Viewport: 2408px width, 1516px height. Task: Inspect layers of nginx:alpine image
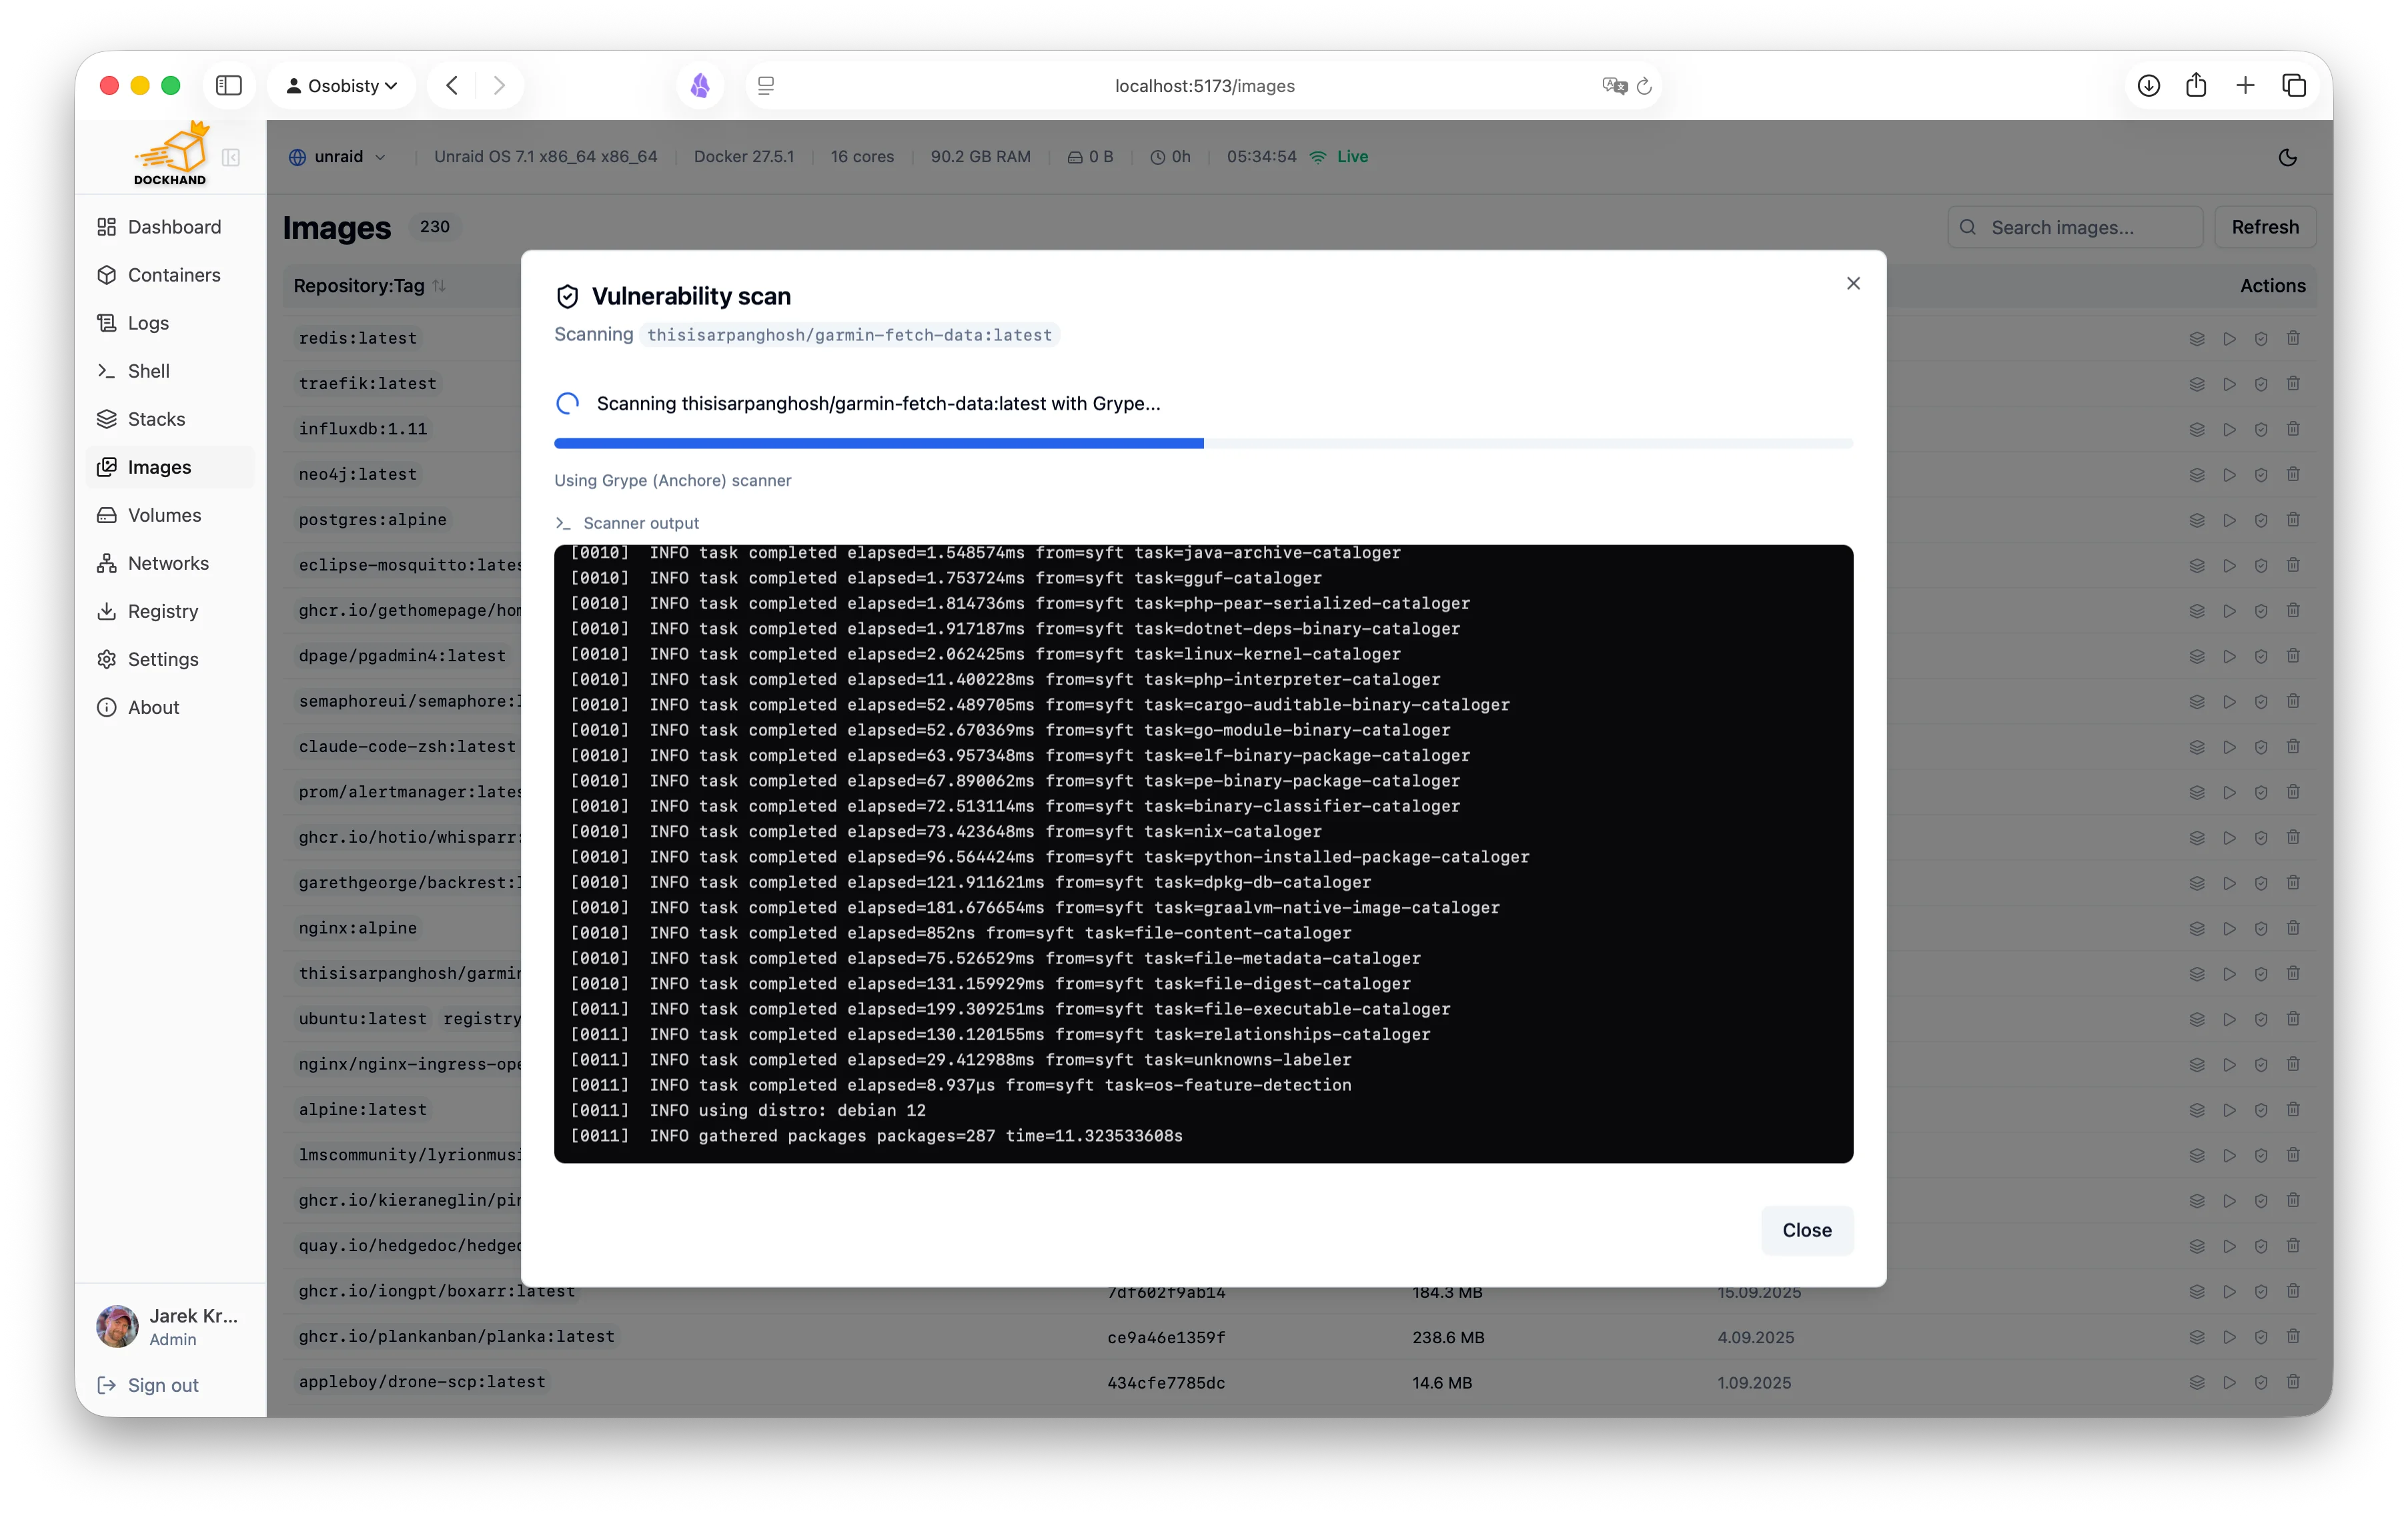(x=2196, y=928)
